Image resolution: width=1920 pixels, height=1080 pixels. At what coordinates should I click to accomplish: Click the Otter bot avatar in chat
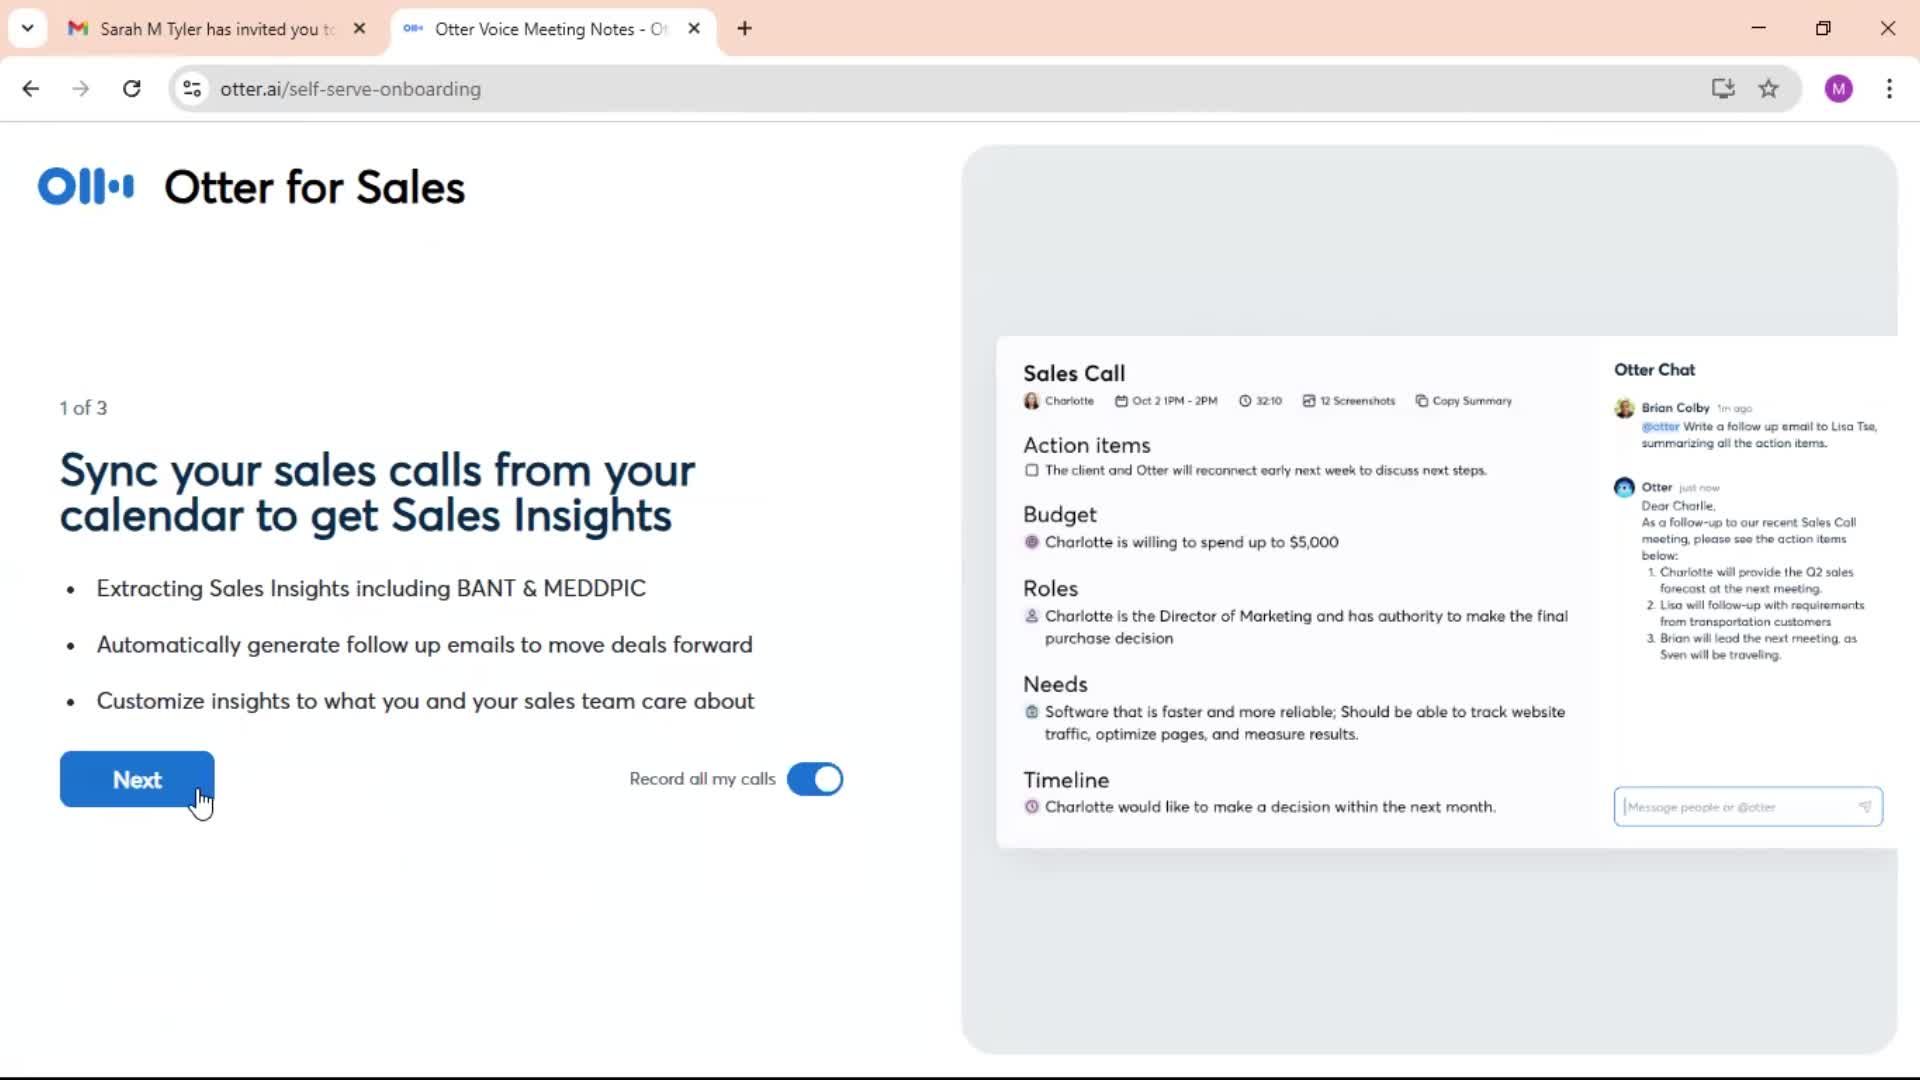coord(1624,488)
